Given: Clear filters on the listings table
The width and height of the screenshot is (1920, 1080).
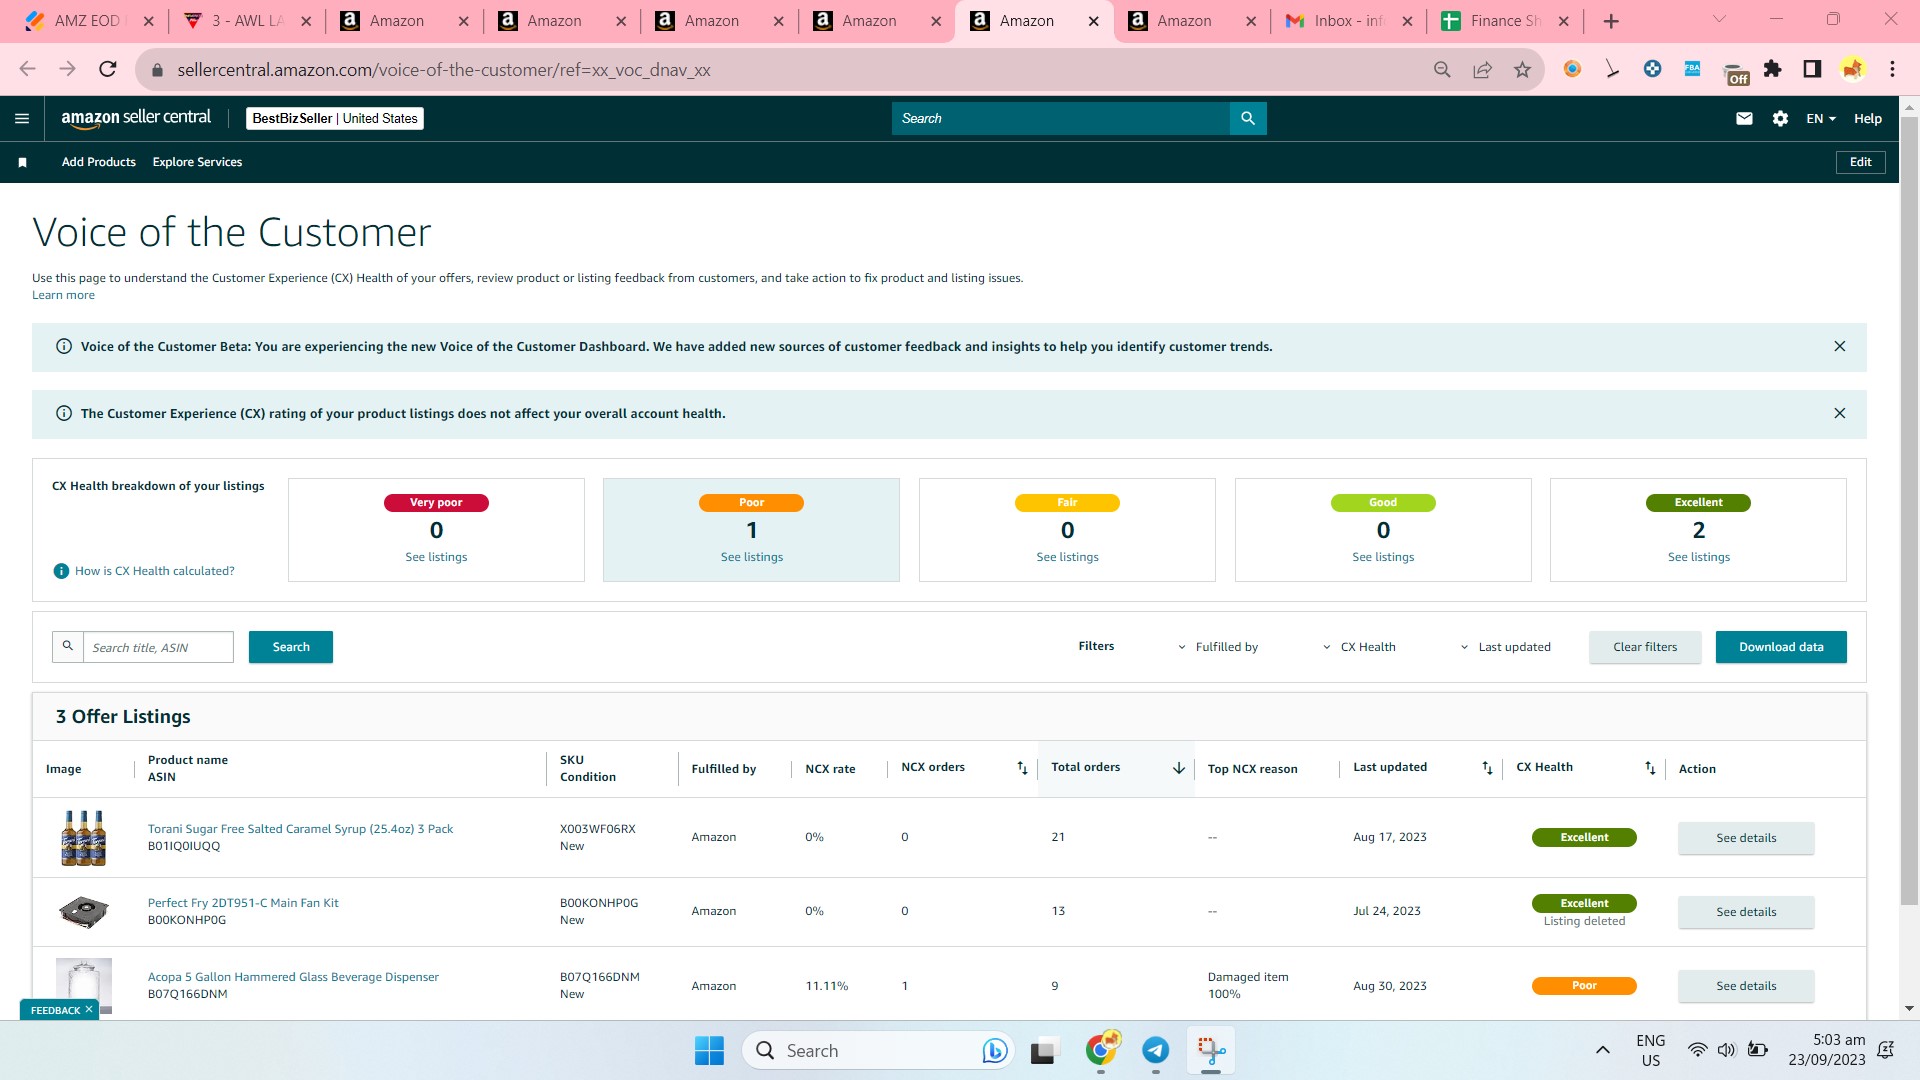Looking at the screenshot, I should 1645,647.
